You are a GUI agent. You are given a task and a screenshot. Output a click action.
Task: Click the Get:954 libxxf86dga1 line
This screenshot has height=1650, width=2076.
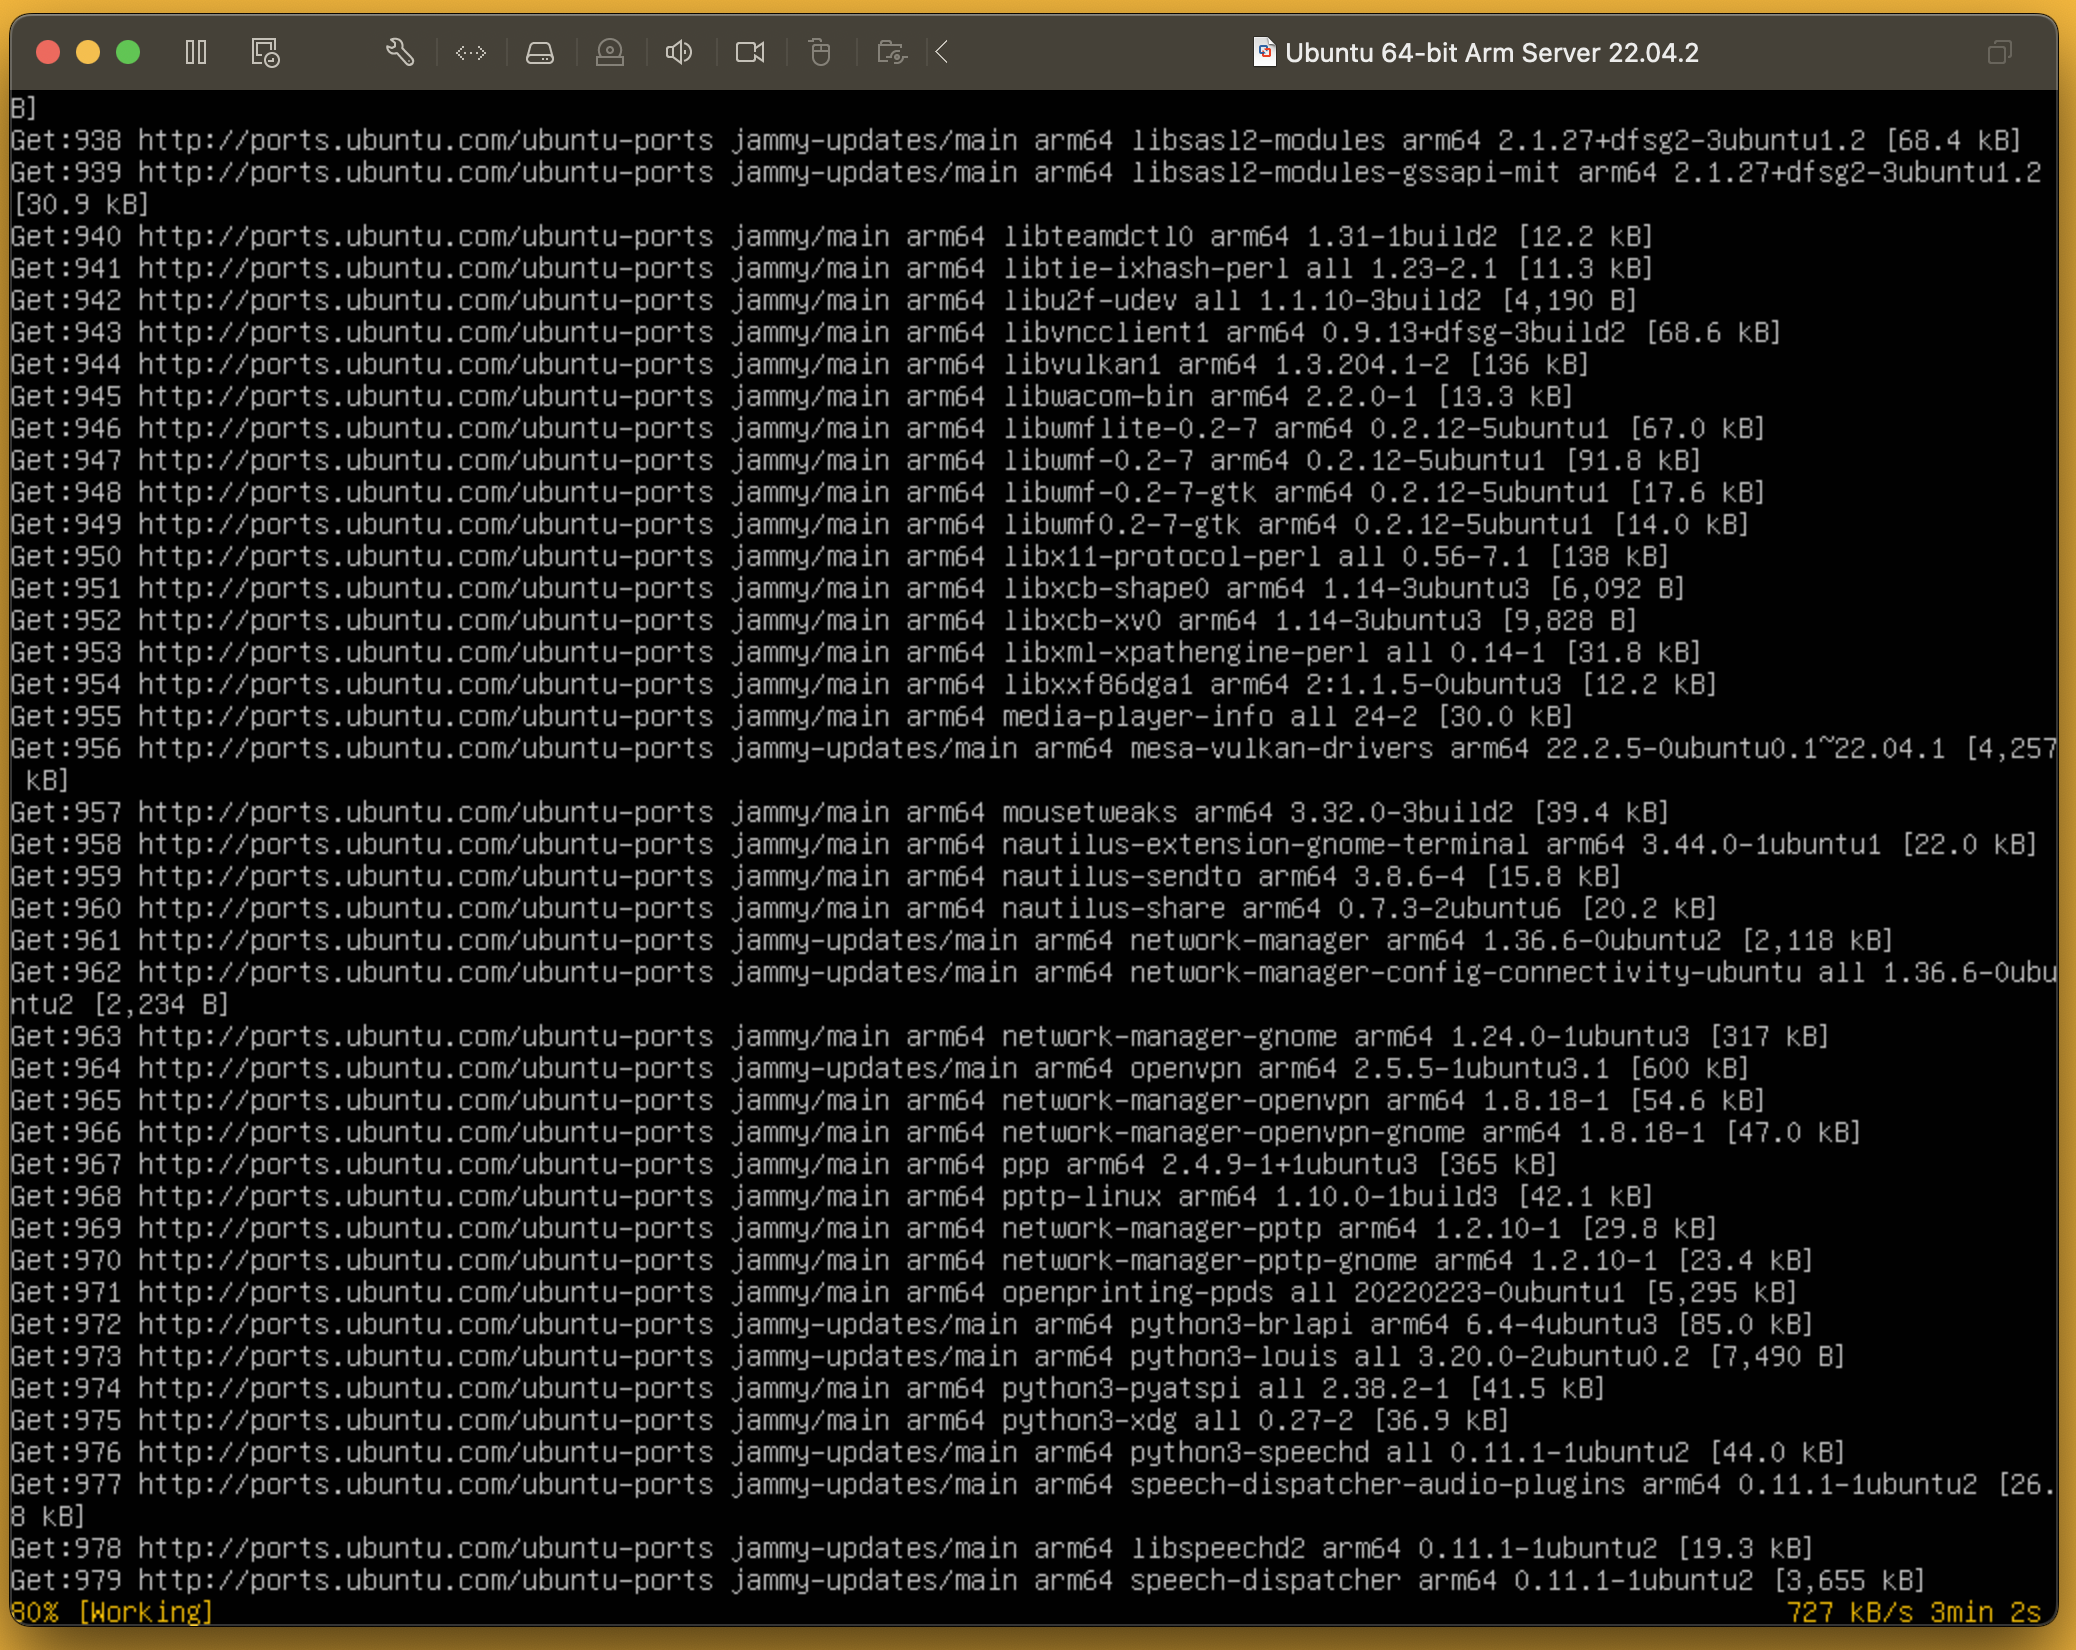[x=864, y=684]
